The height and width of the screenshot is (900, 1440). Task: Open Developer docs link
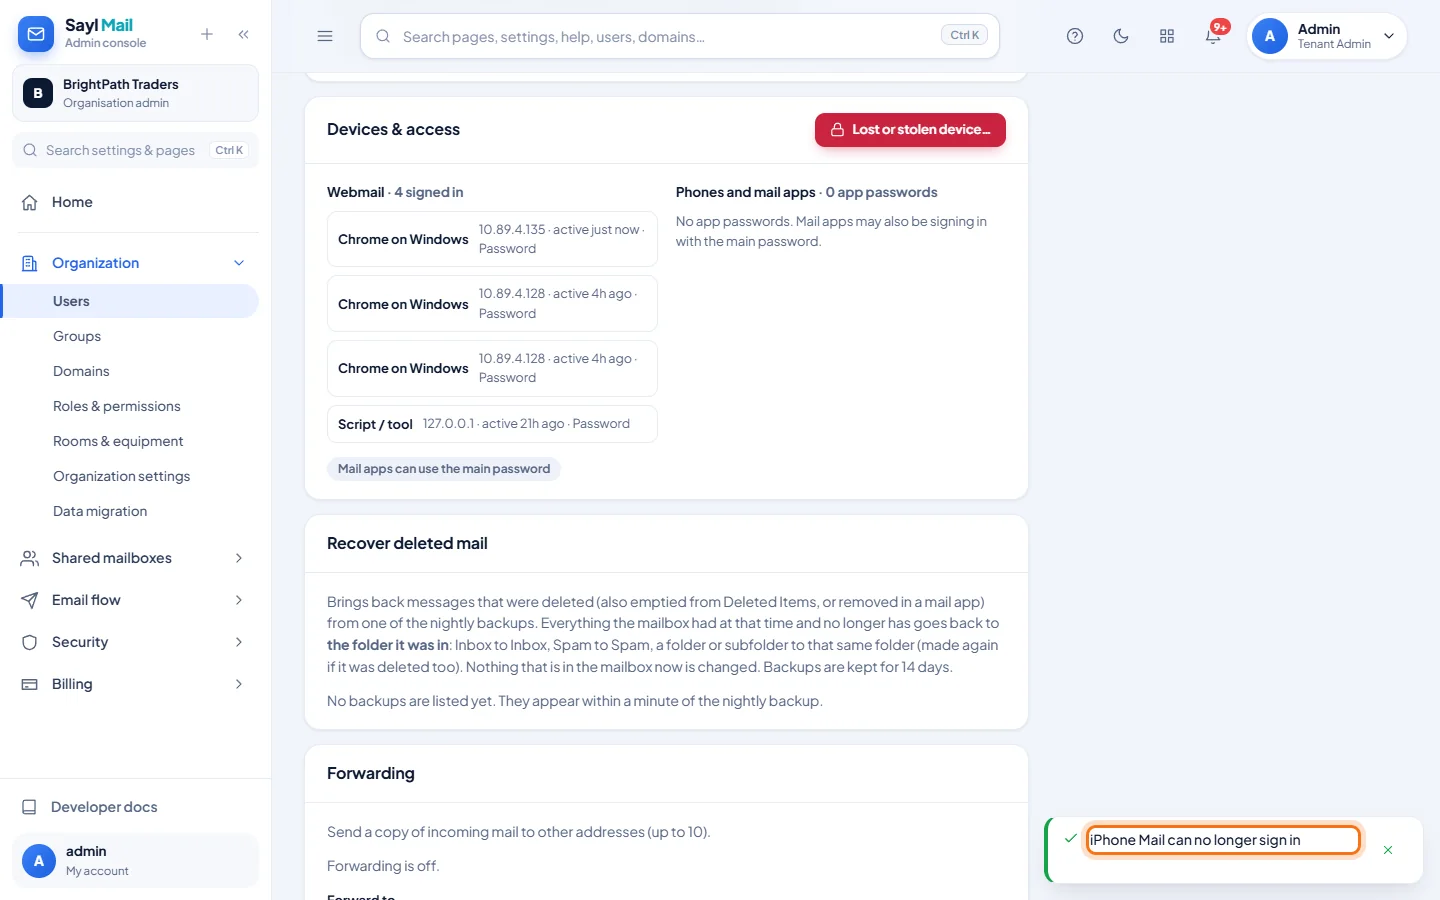[x=104, y=807]
